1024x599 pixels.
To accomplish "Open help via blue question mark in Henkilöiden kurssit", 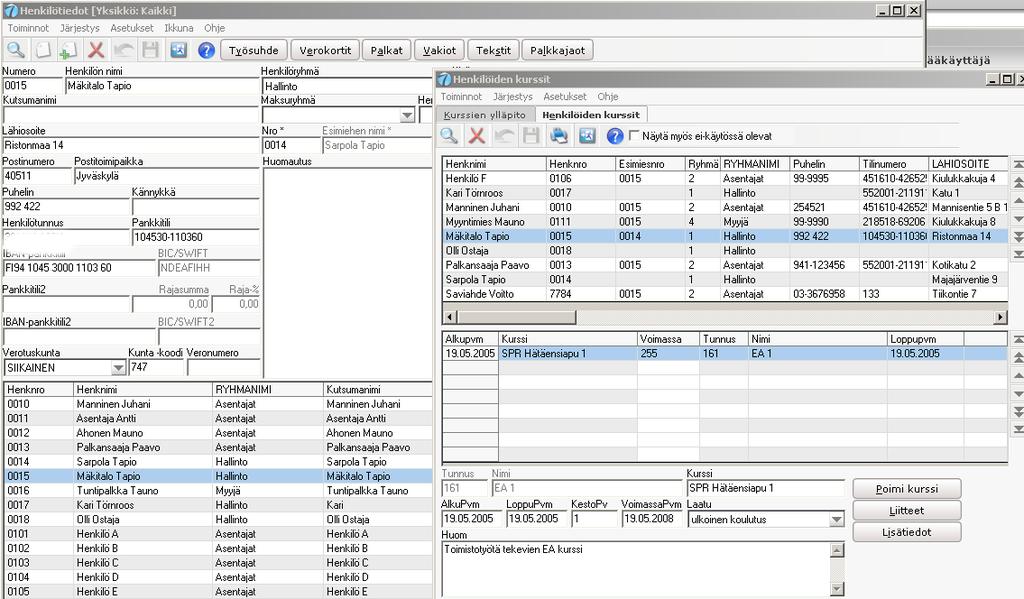I will (615, 135).
